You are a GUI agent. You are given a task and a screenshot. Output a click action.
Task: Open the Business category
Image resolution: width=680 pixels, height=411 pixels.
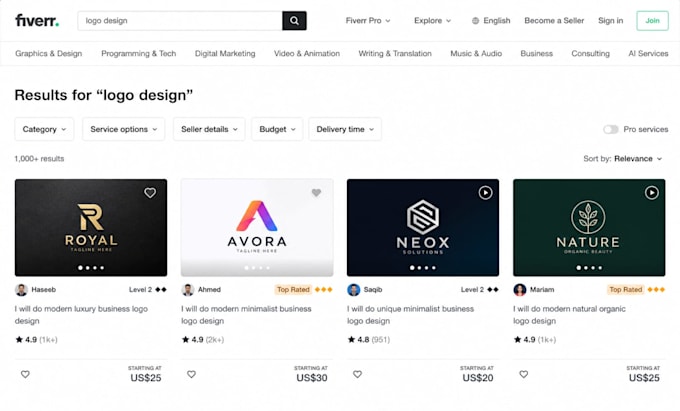coord(536,54)
